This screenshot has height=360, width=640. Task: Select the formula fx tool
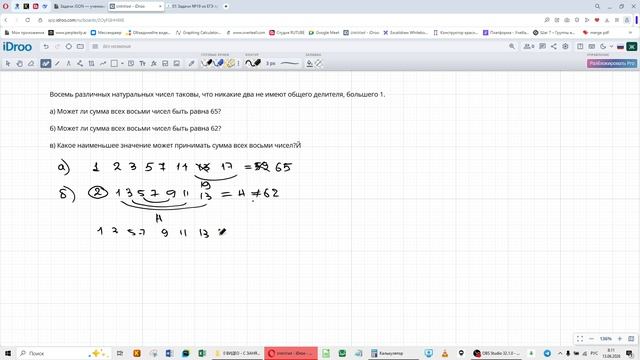pyautogui.click(x=153, y=63)
